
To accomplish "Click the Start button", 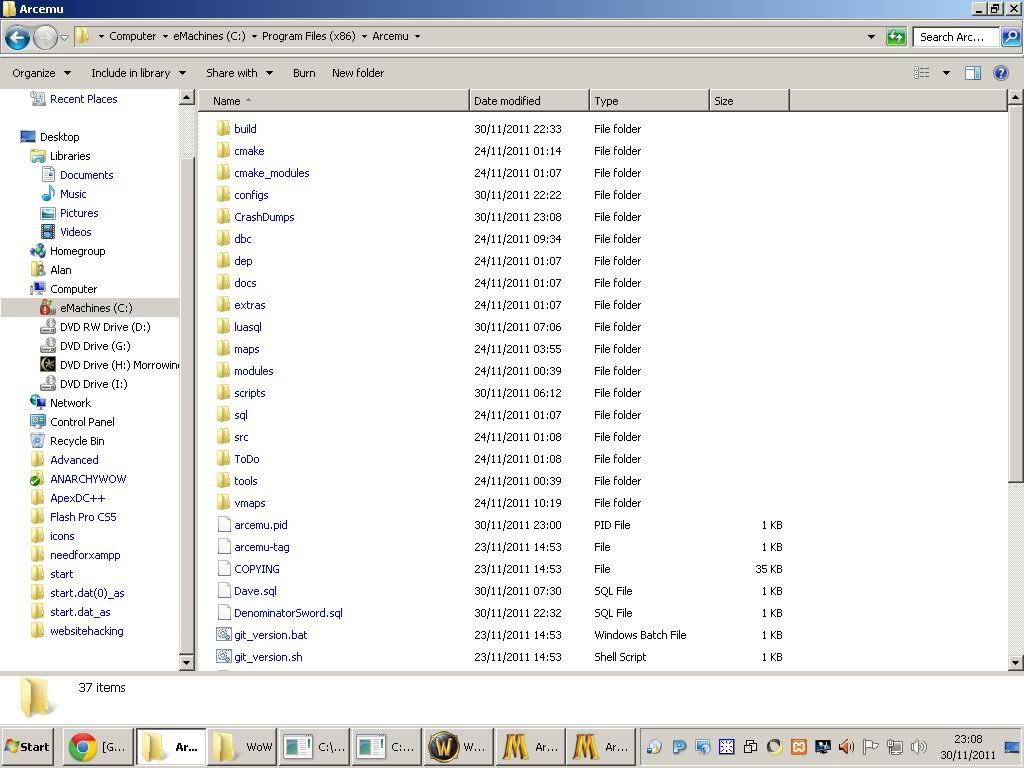I will coord(27,746).
